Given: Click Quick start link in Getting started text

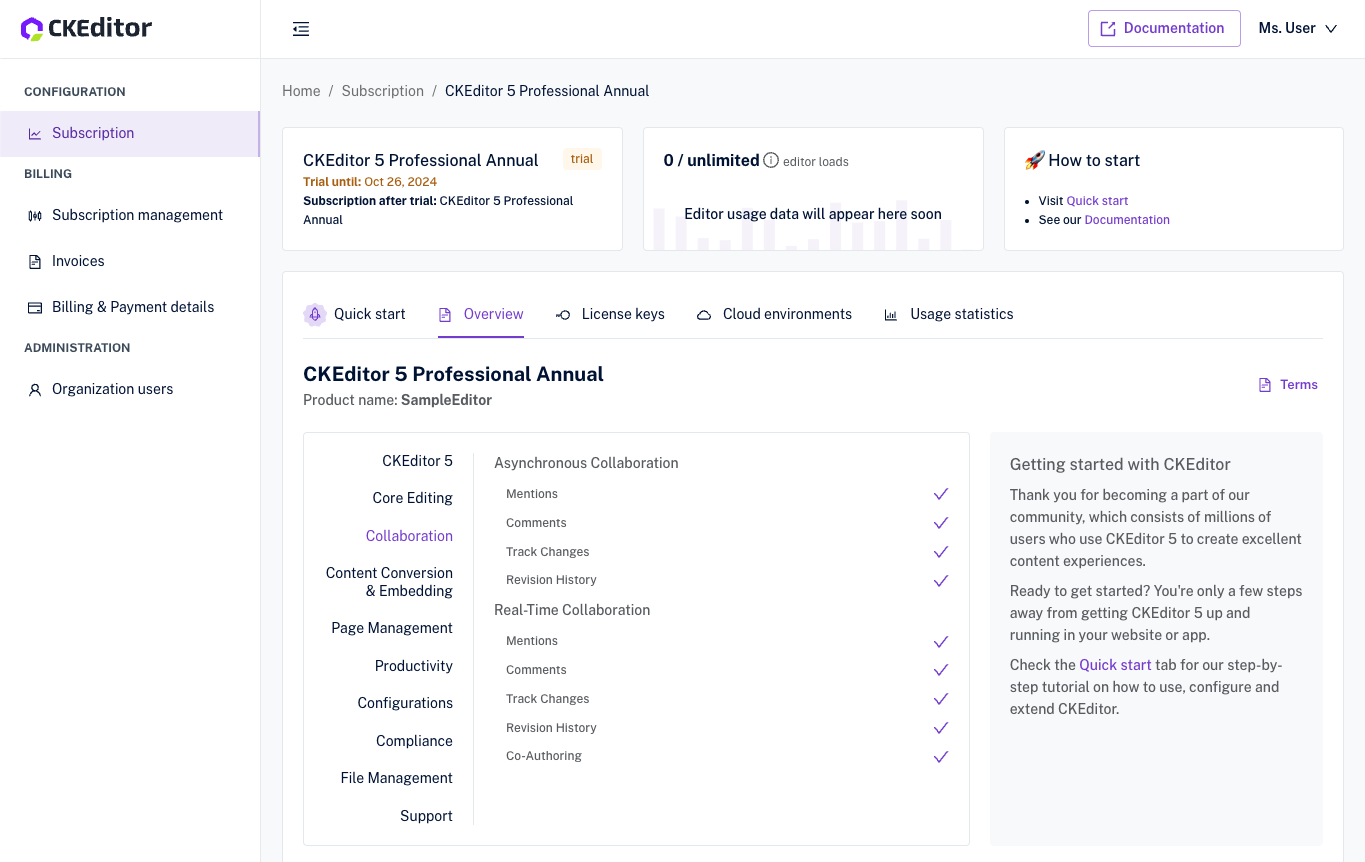Looking at the screenshot, I should 1115,665.
